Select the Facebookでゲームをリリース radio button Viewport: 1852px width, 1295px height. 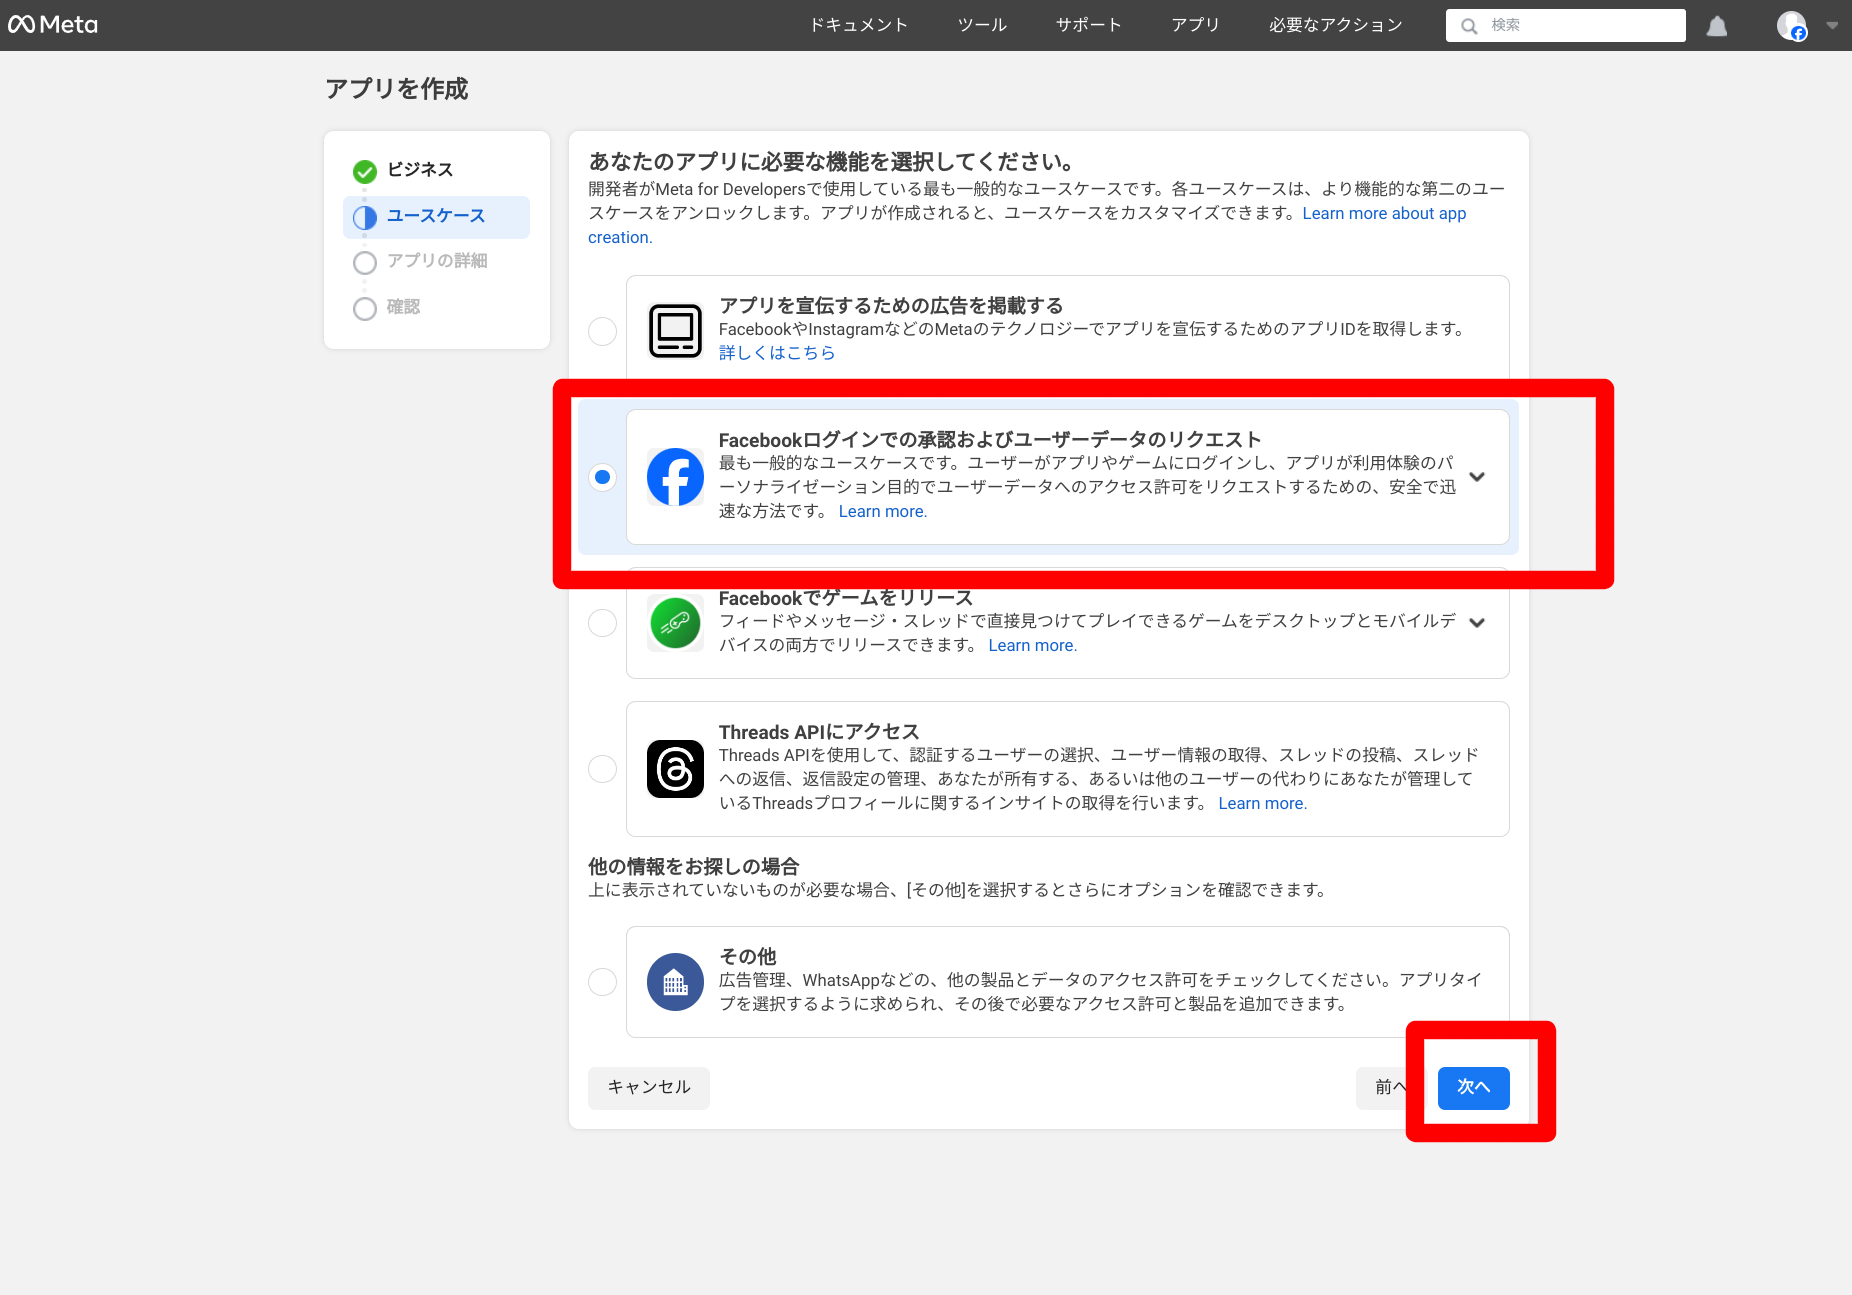click(602, 623)
